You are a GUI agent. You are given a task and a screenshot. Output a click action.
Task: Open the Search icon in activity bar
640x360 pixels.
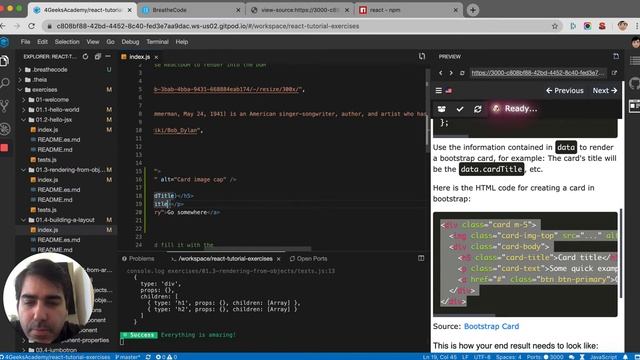4,83
